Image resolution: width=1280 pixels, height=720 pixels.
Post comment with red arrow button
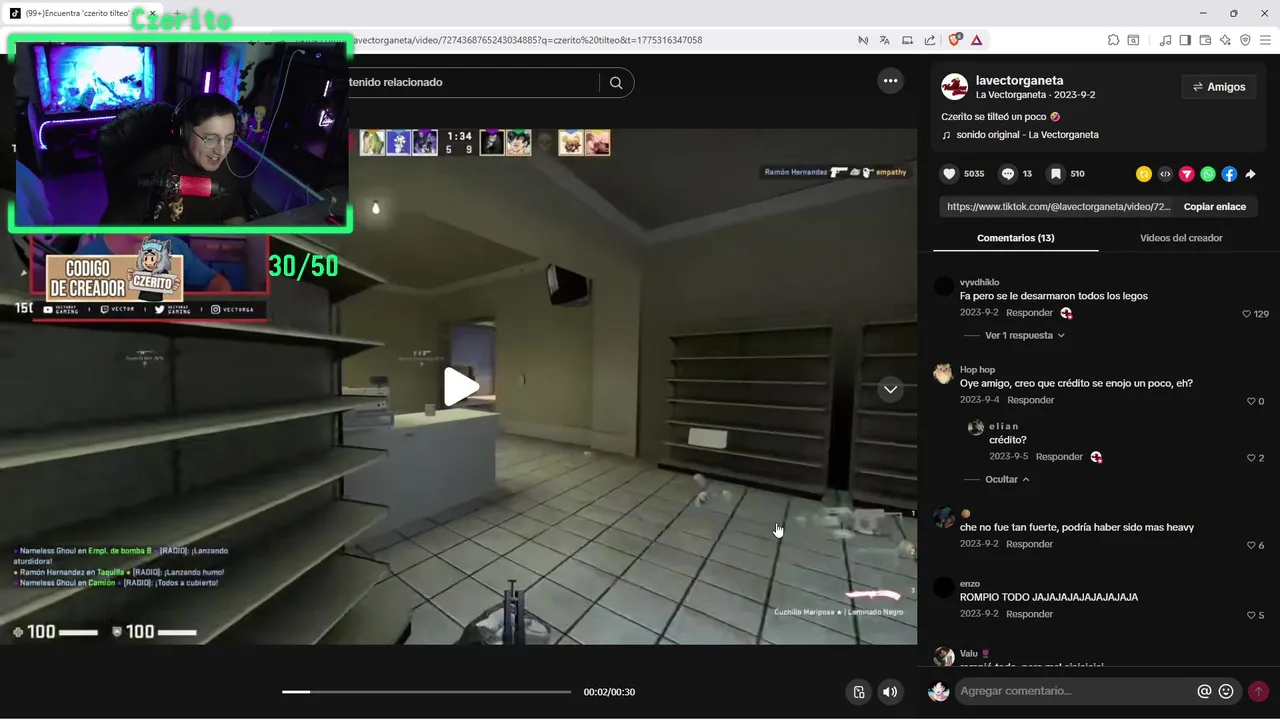(1258, 691)
